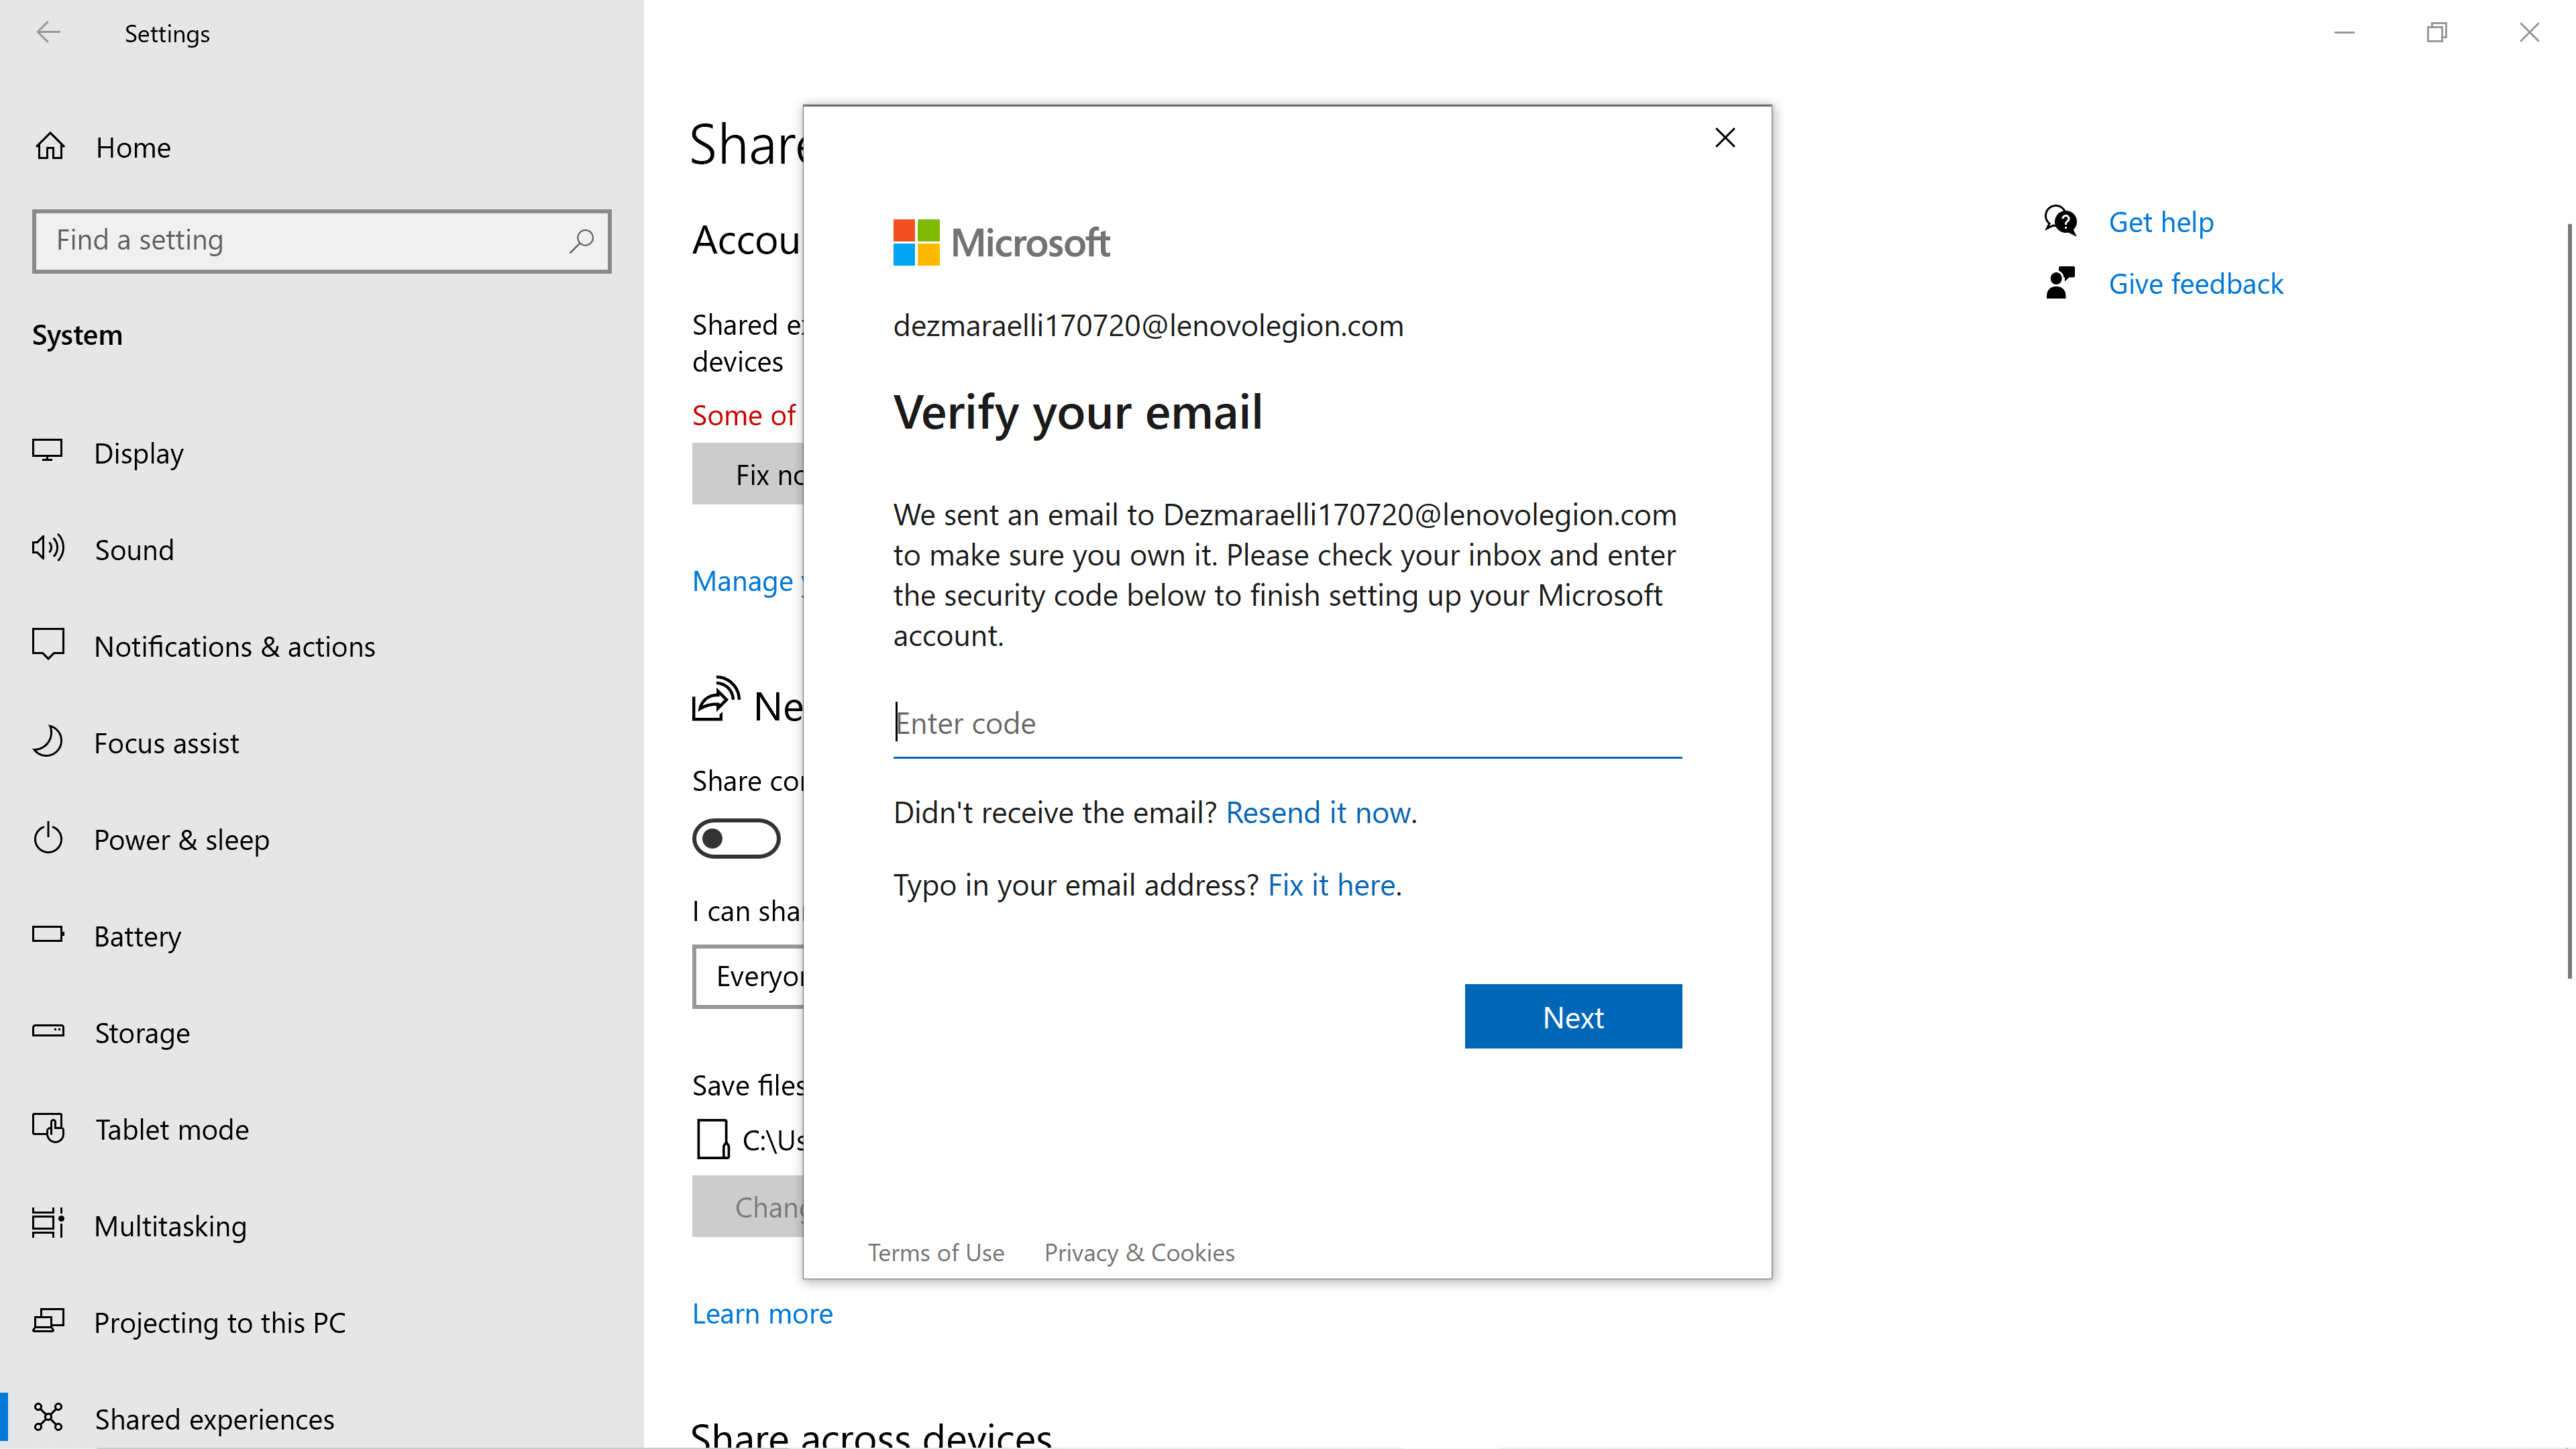Screen dimensions: 2576x1449
Task: Click Fix it here link
Action: tap(1331, 885)
